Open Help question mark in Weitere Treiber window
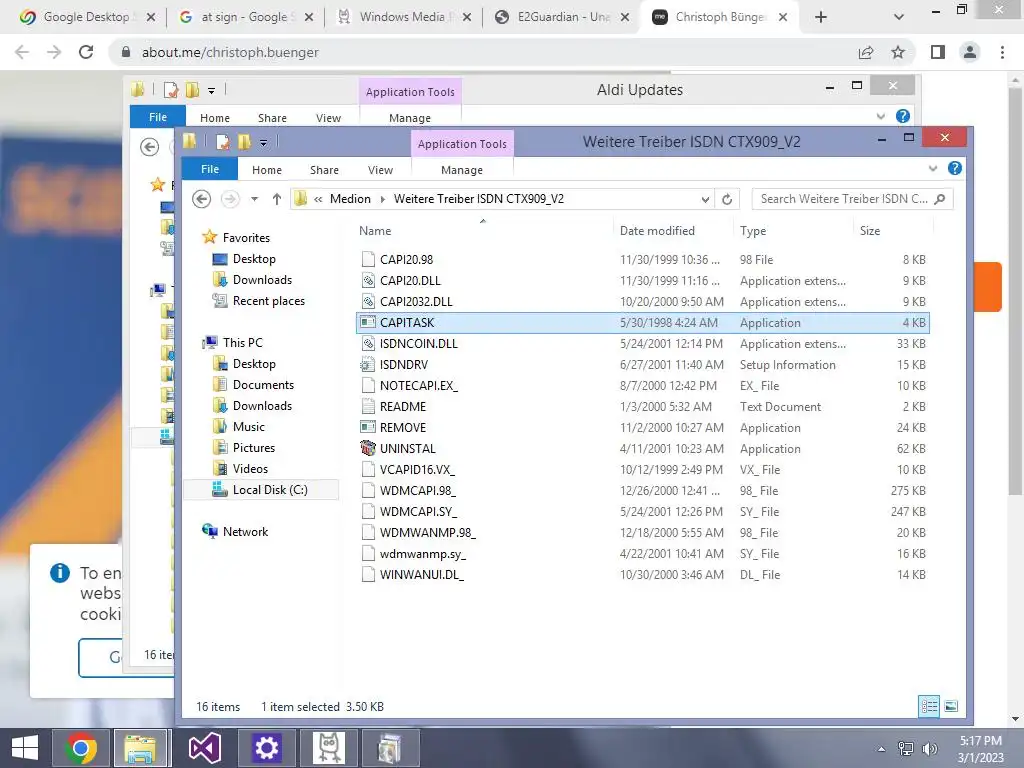The width and height of the screenshot is (1024, 768). 955,168
